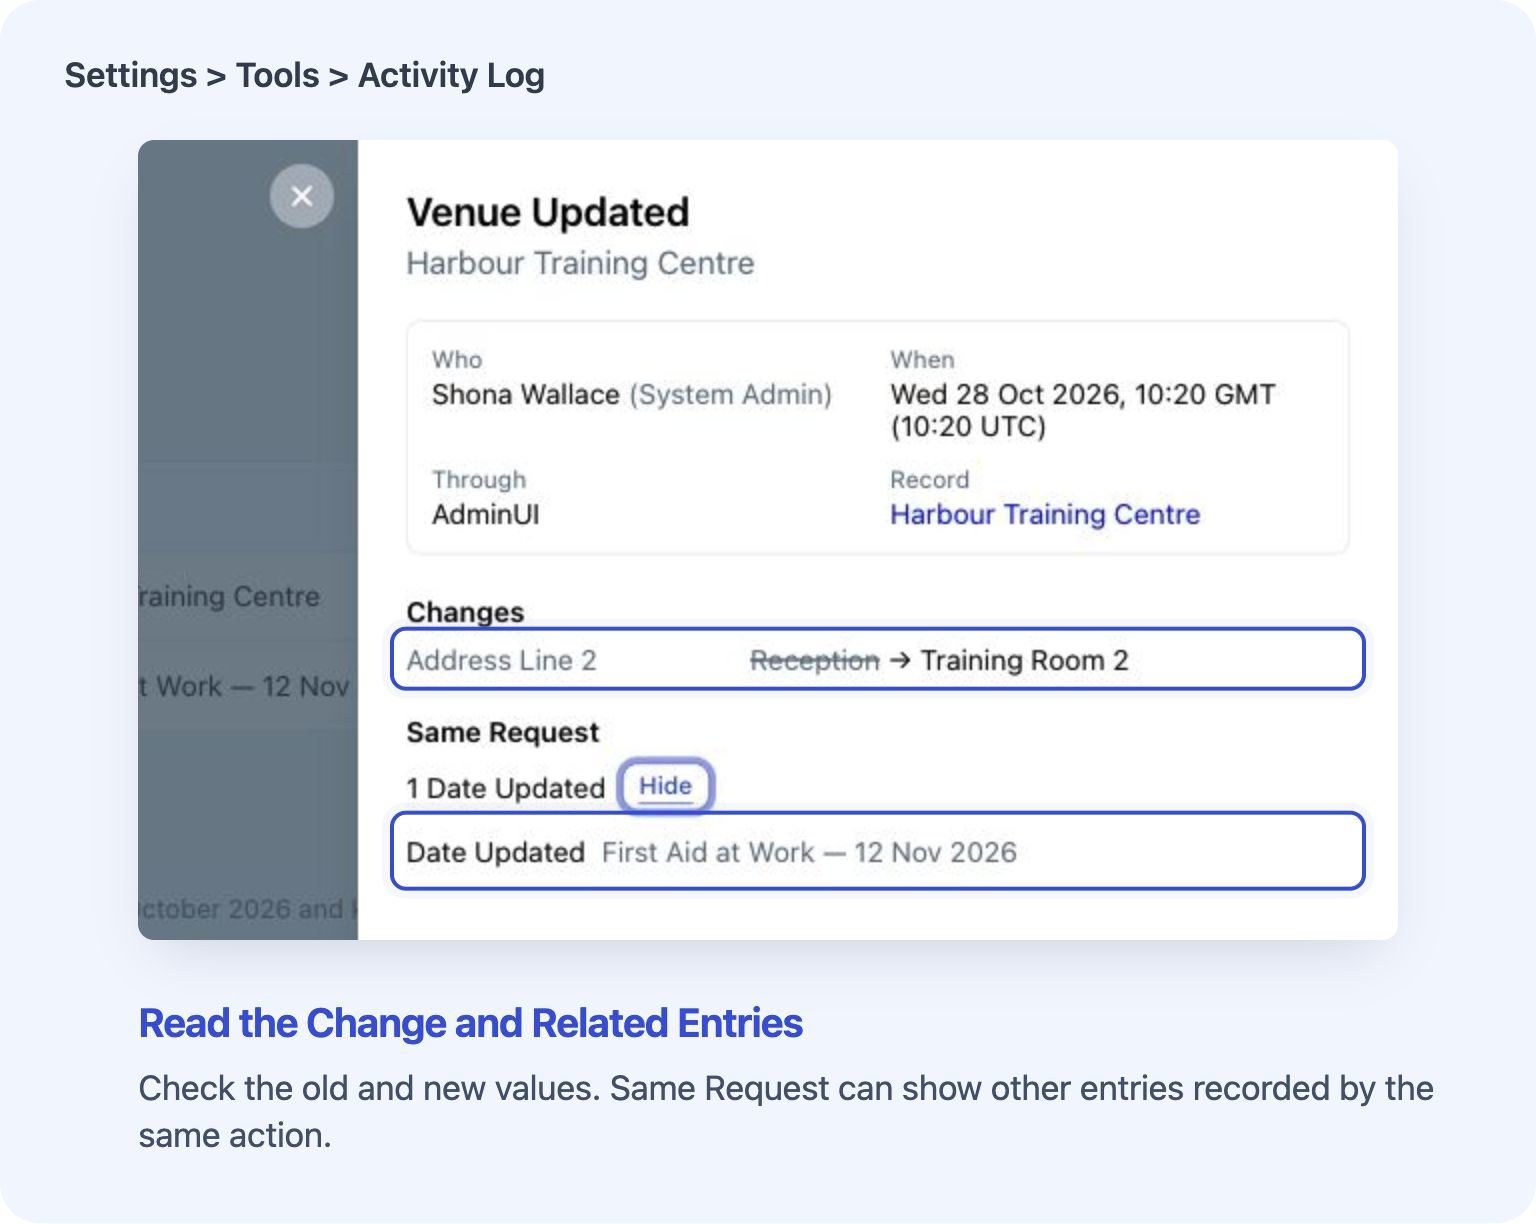Screen dimensions: 1536x1224
Task: Click the struck-through Reception old value
Action: [815, 660]
